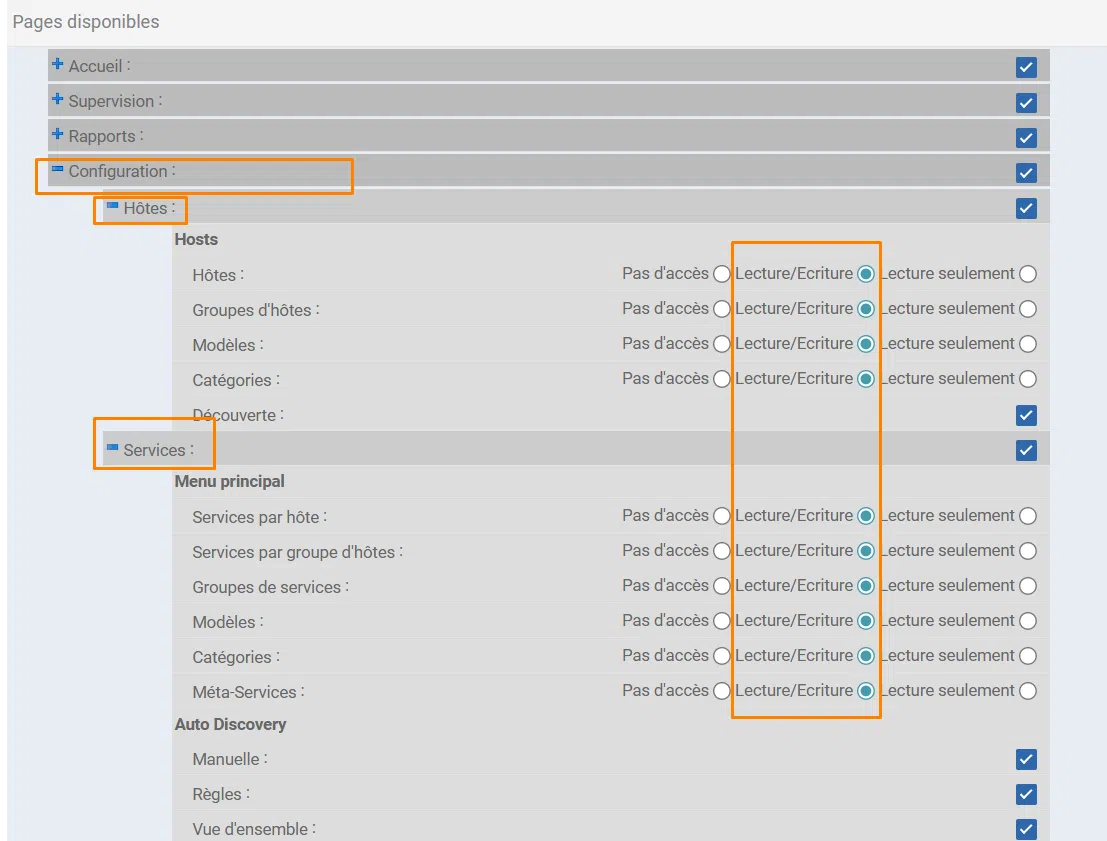Select Lecture seulement for Groupes d'hôtes
1107x841 pixels.
(1027, 308)
